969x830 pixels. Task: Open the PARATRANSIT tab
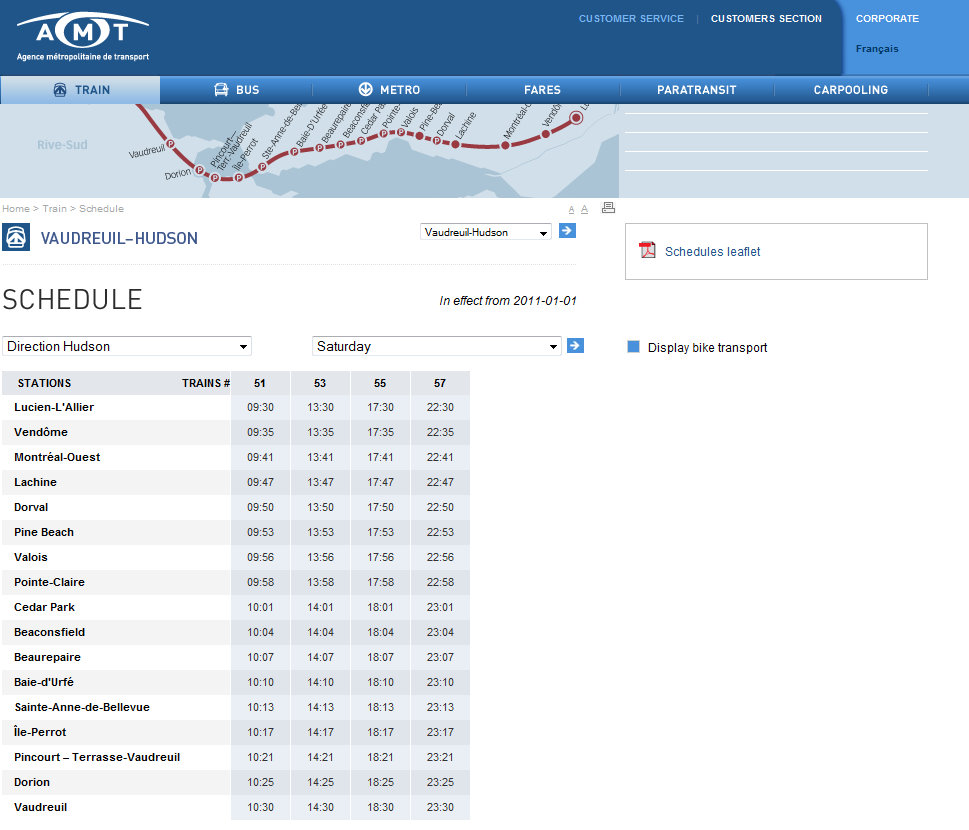click(696, 90)
